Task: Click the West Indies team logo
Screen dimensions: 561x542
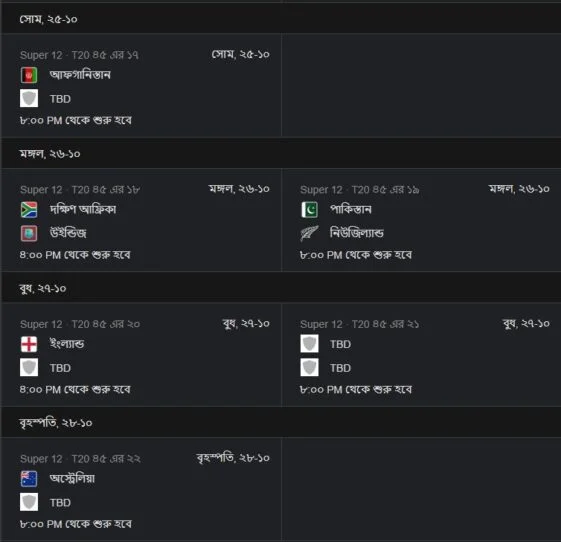Action: pyautogui.click(x=29, y=234)
